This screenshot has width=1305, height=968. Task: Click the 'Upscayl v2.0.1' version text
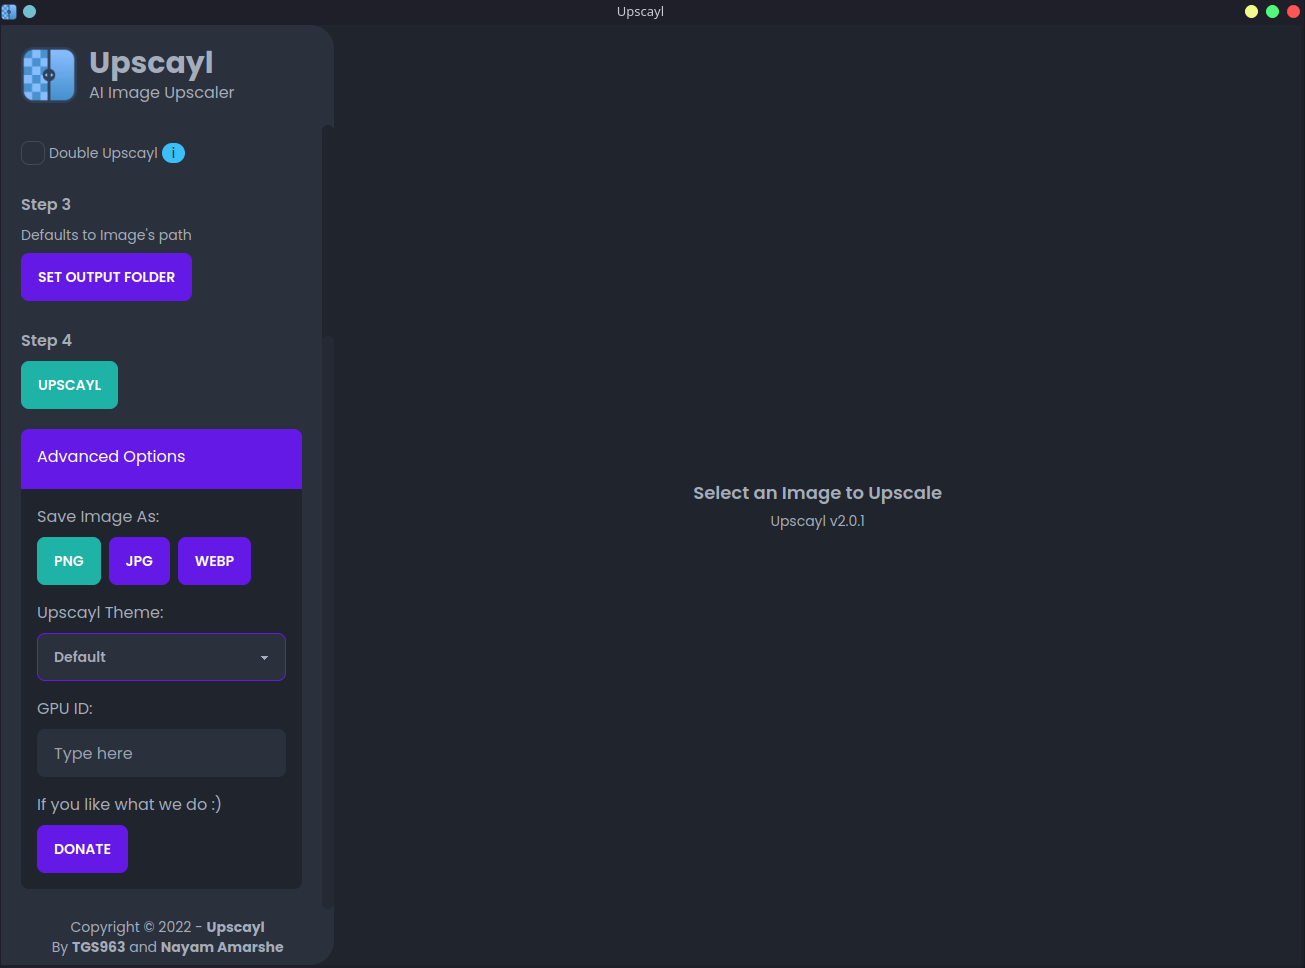(x=817, y=521)
